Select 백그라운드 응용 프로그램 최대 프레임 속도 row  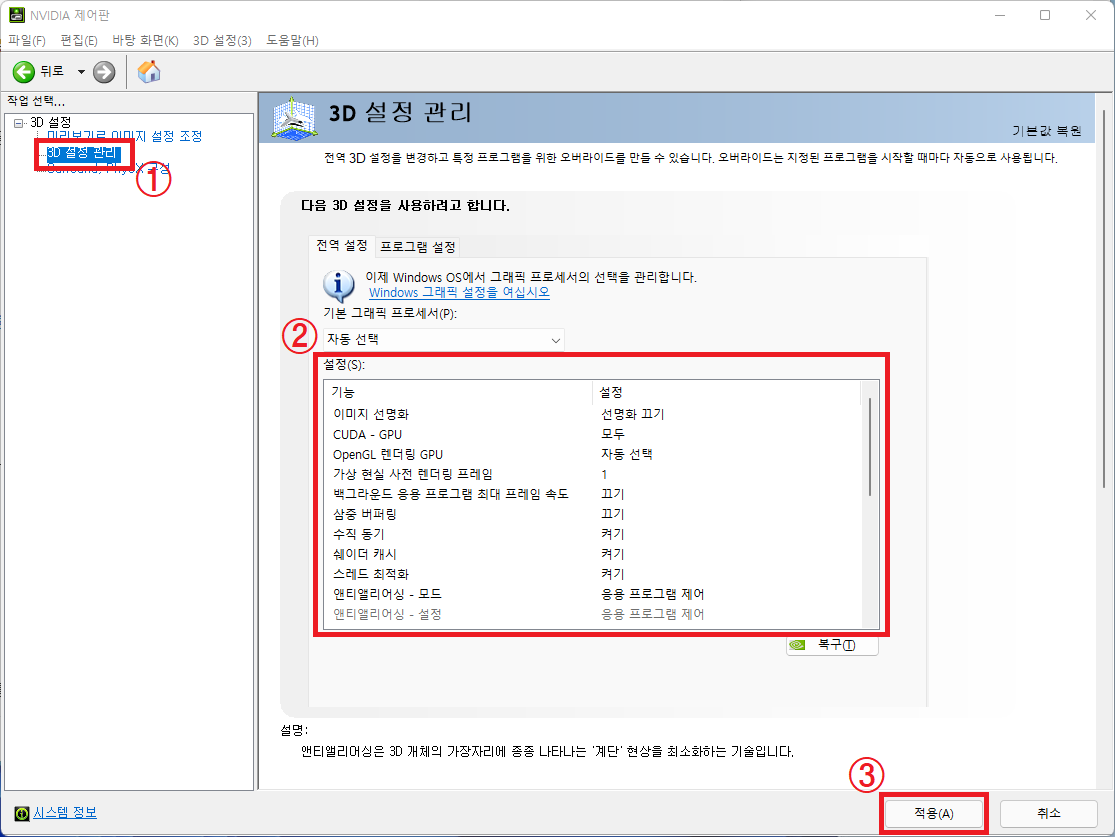(593, 494)
